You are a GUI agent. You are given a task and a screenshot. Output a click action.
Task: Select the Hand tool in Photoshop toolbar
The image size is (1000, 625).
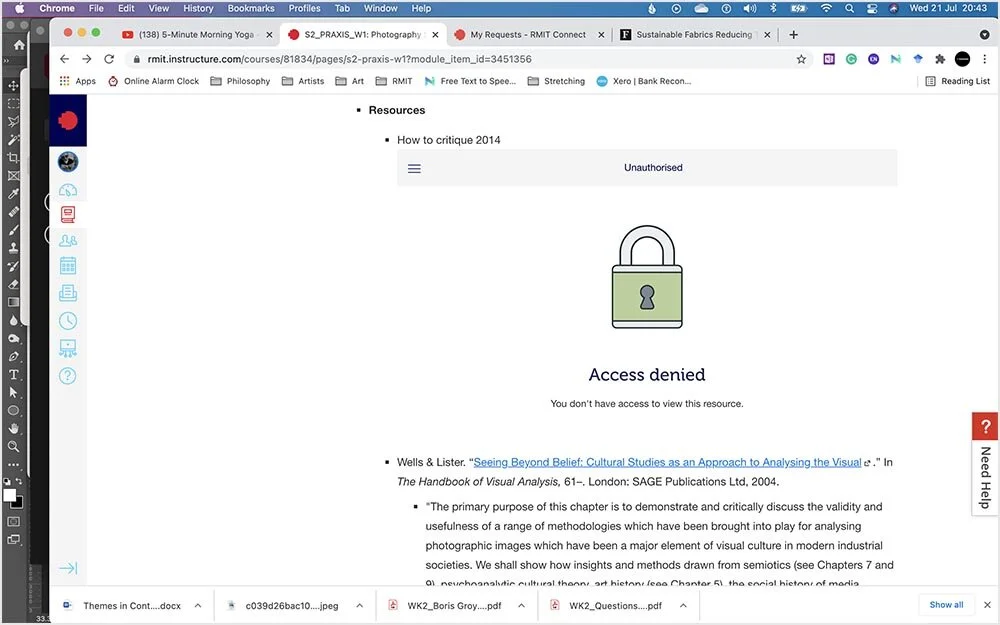13,429
